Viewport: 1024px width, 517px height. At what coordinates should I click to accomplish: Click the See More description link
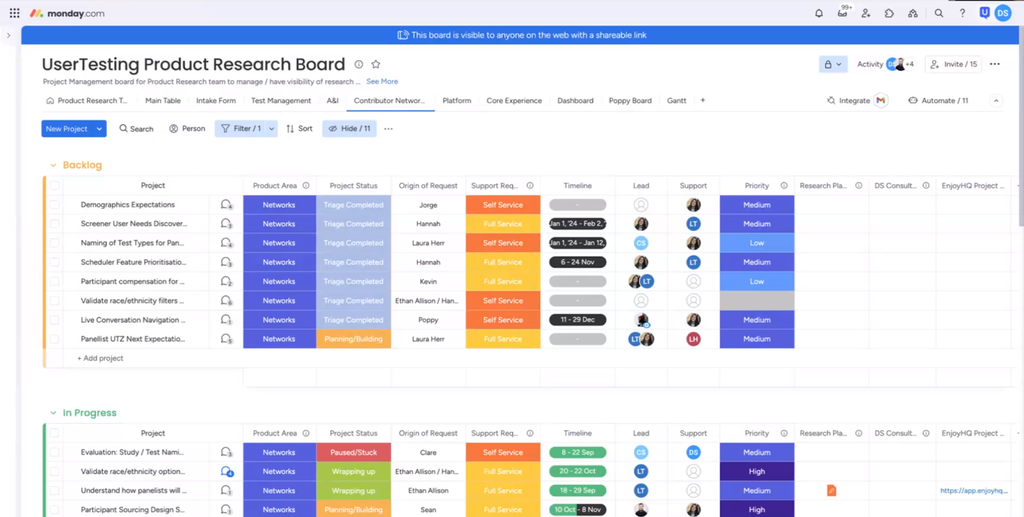382,82
